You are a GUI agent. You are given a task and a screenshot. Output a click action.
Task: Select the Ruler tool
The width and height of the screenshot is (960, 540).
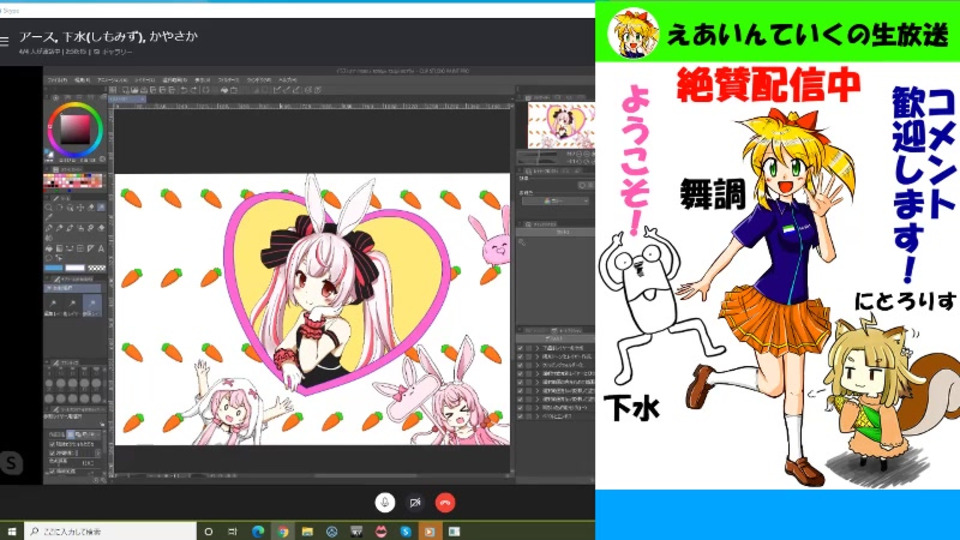(91, 249)
